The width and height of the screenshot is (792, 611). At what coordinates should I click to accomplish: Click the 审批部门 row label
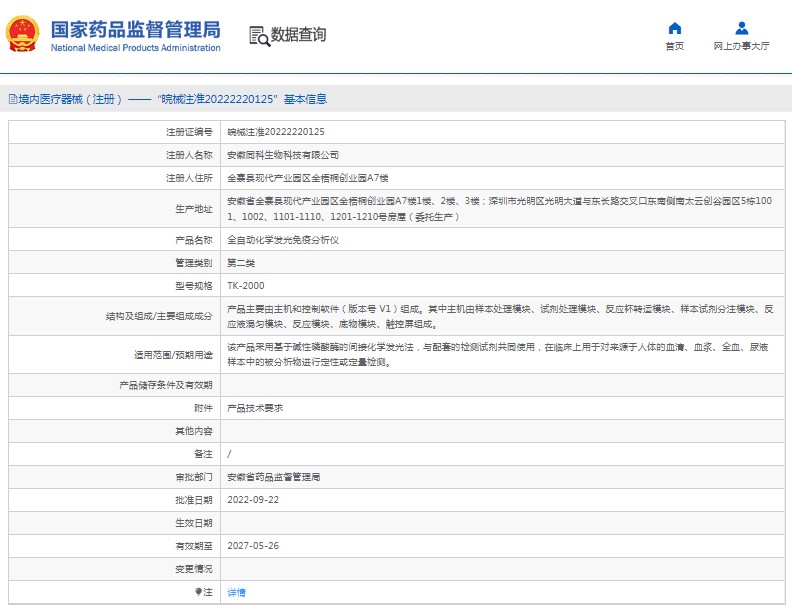[194, 477]
